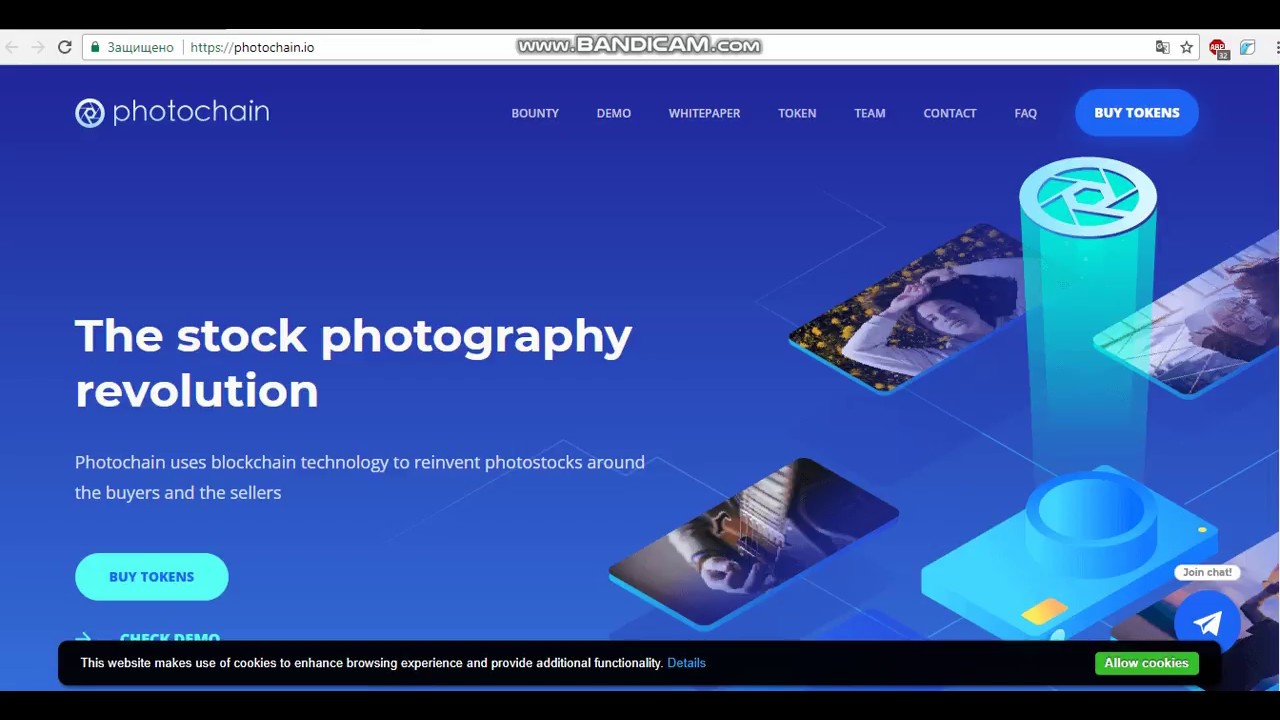The height and width of the screenshot is (720, 1280).
Task: Click the Join chat! label
Action: pos(1207,572)
